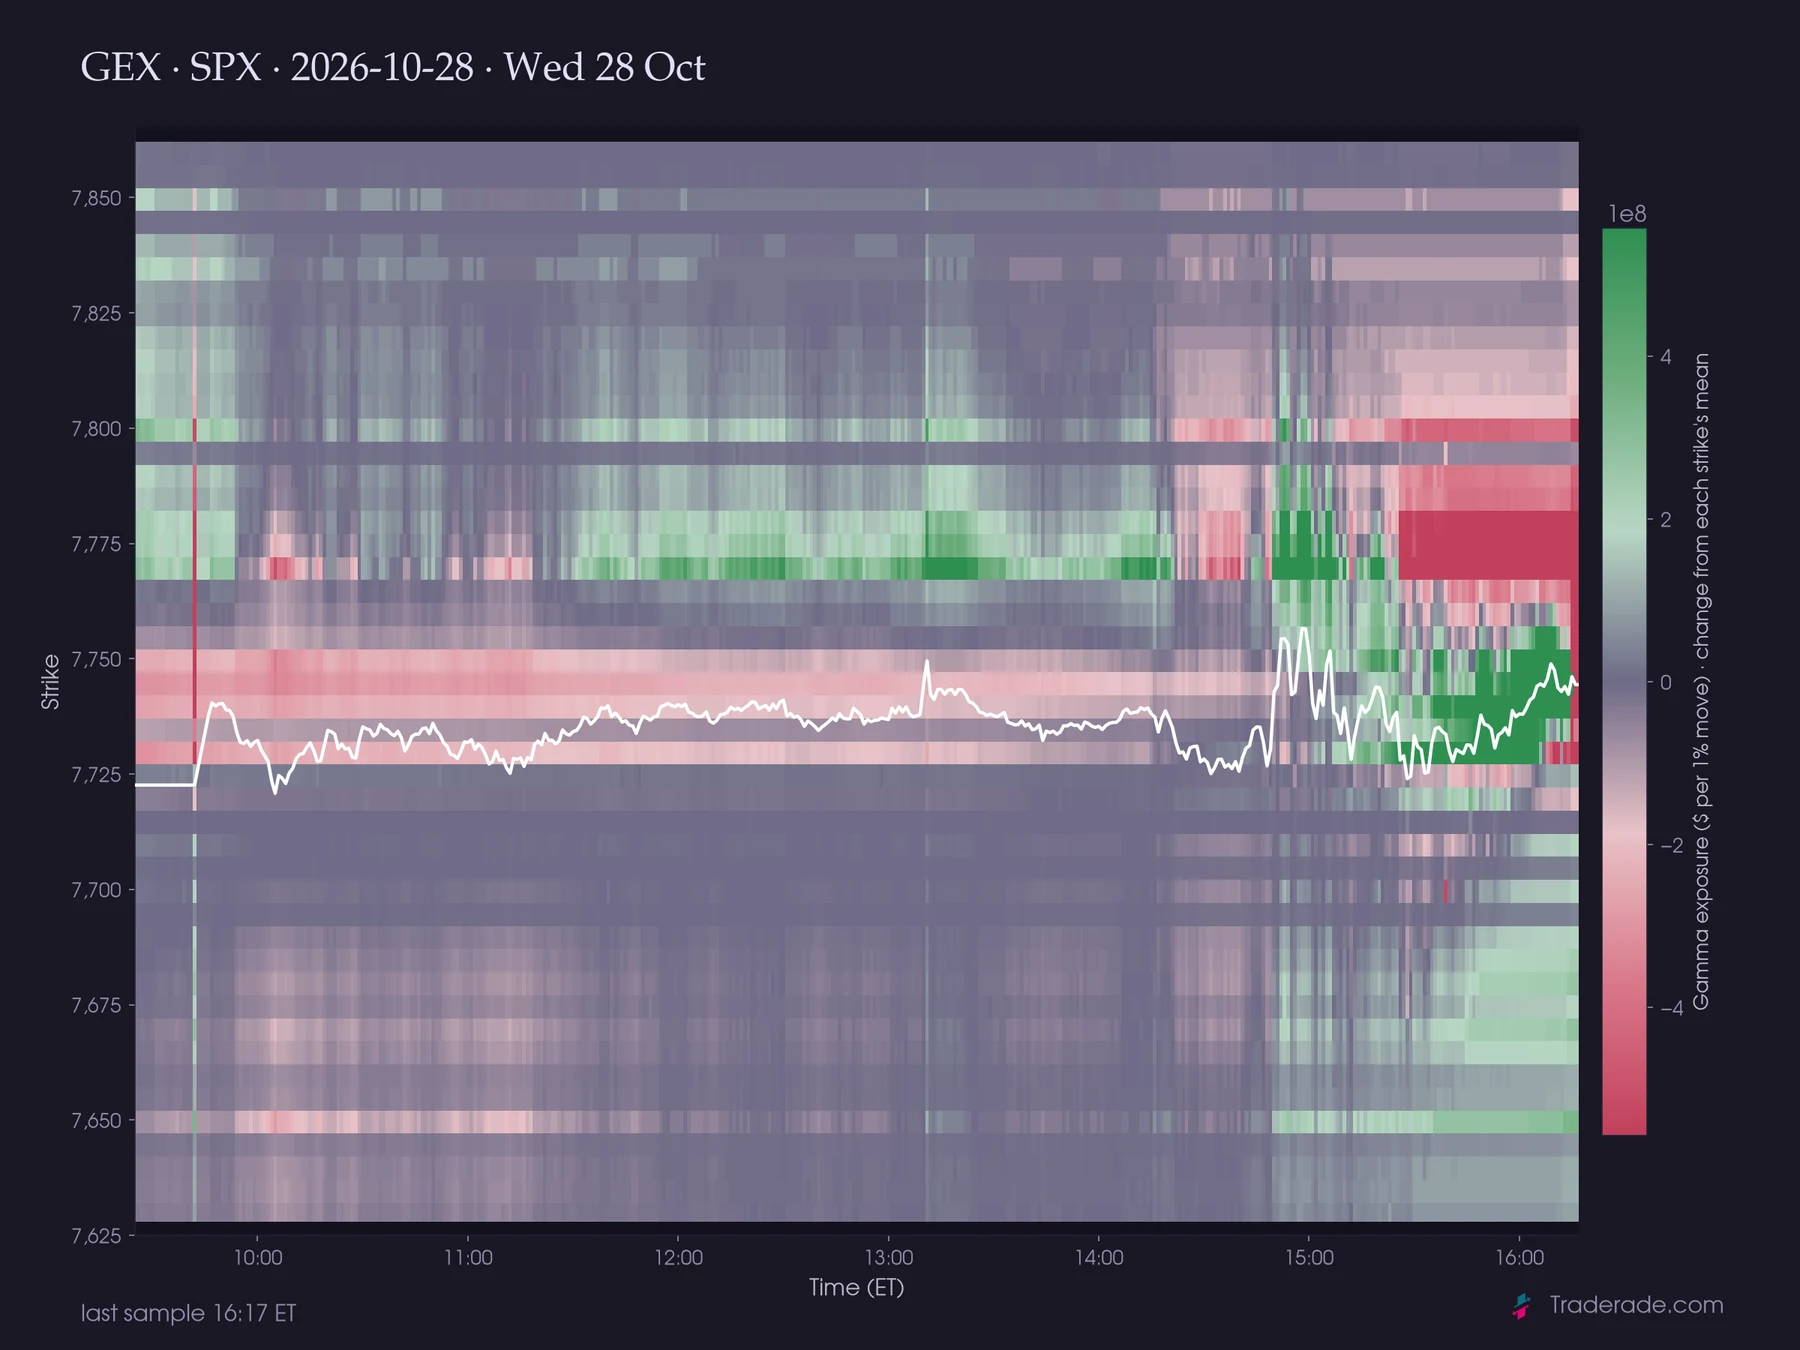
Task: Click the 7,775 strike axis label
Action: (96, 544)
